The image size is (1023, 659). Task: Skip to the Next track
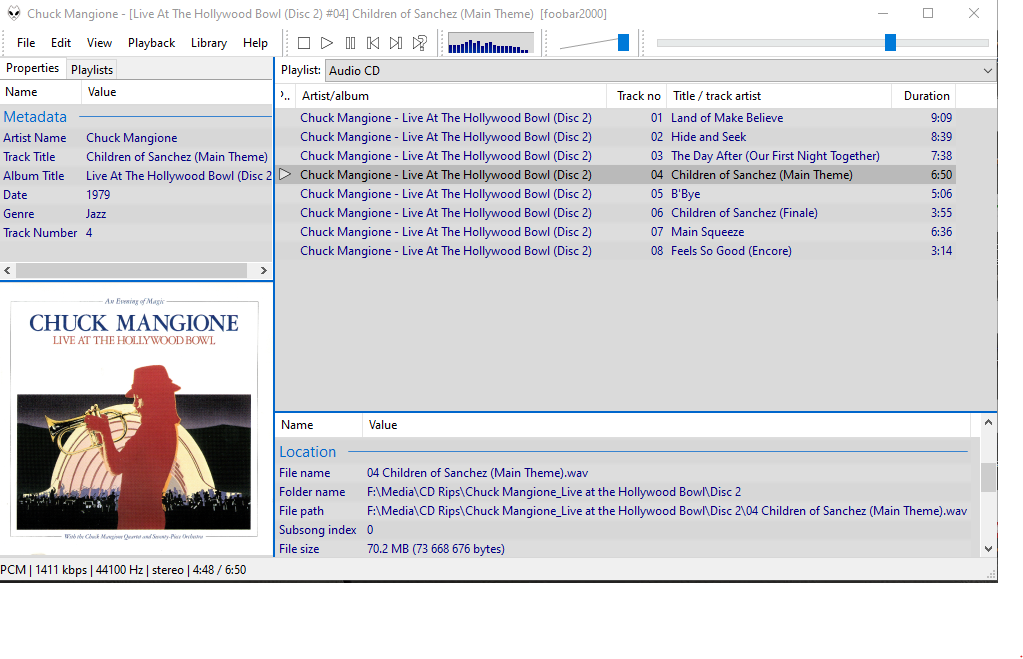pos(396,43)
